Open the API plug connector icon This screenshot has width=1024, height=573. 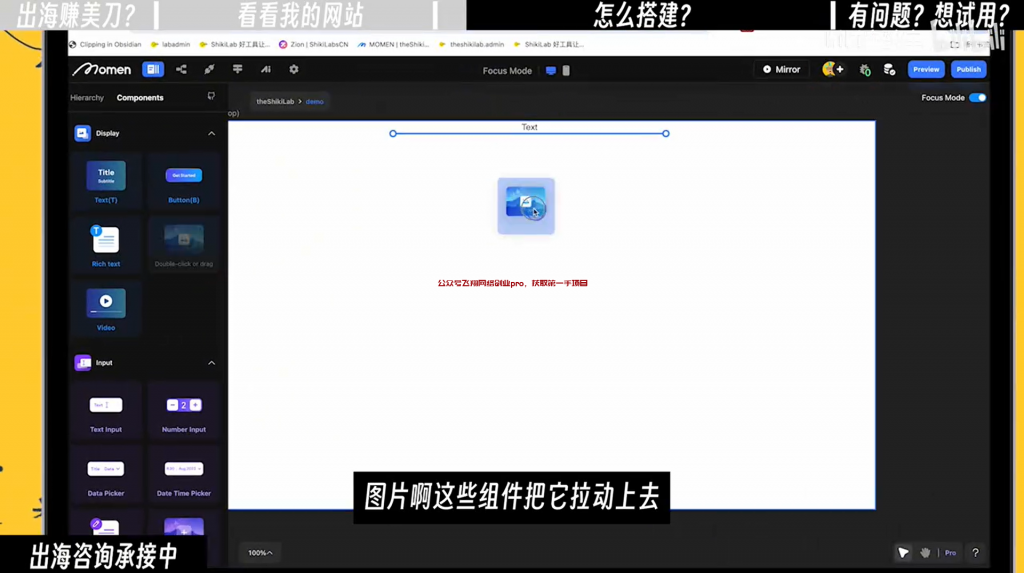point(210,69)
